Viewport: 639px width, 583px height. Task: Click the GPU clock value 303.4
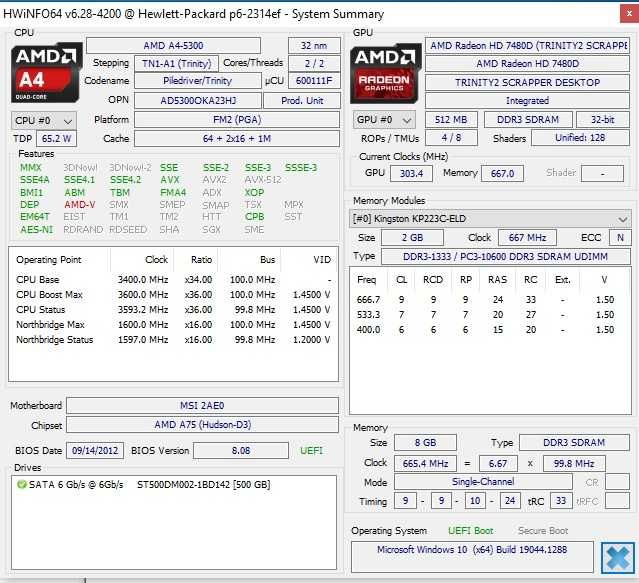click(x=411, y=174)
